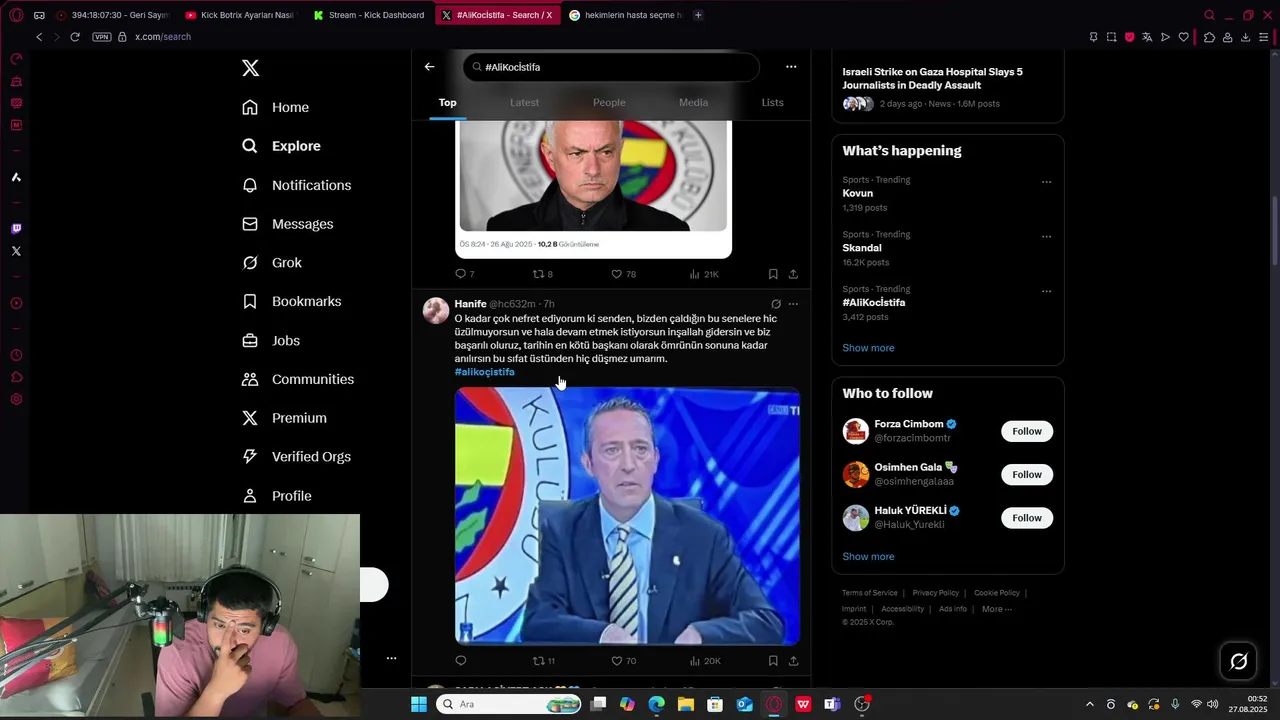
Task: Click the back arrow beside the search box
Action: point(429,67)
